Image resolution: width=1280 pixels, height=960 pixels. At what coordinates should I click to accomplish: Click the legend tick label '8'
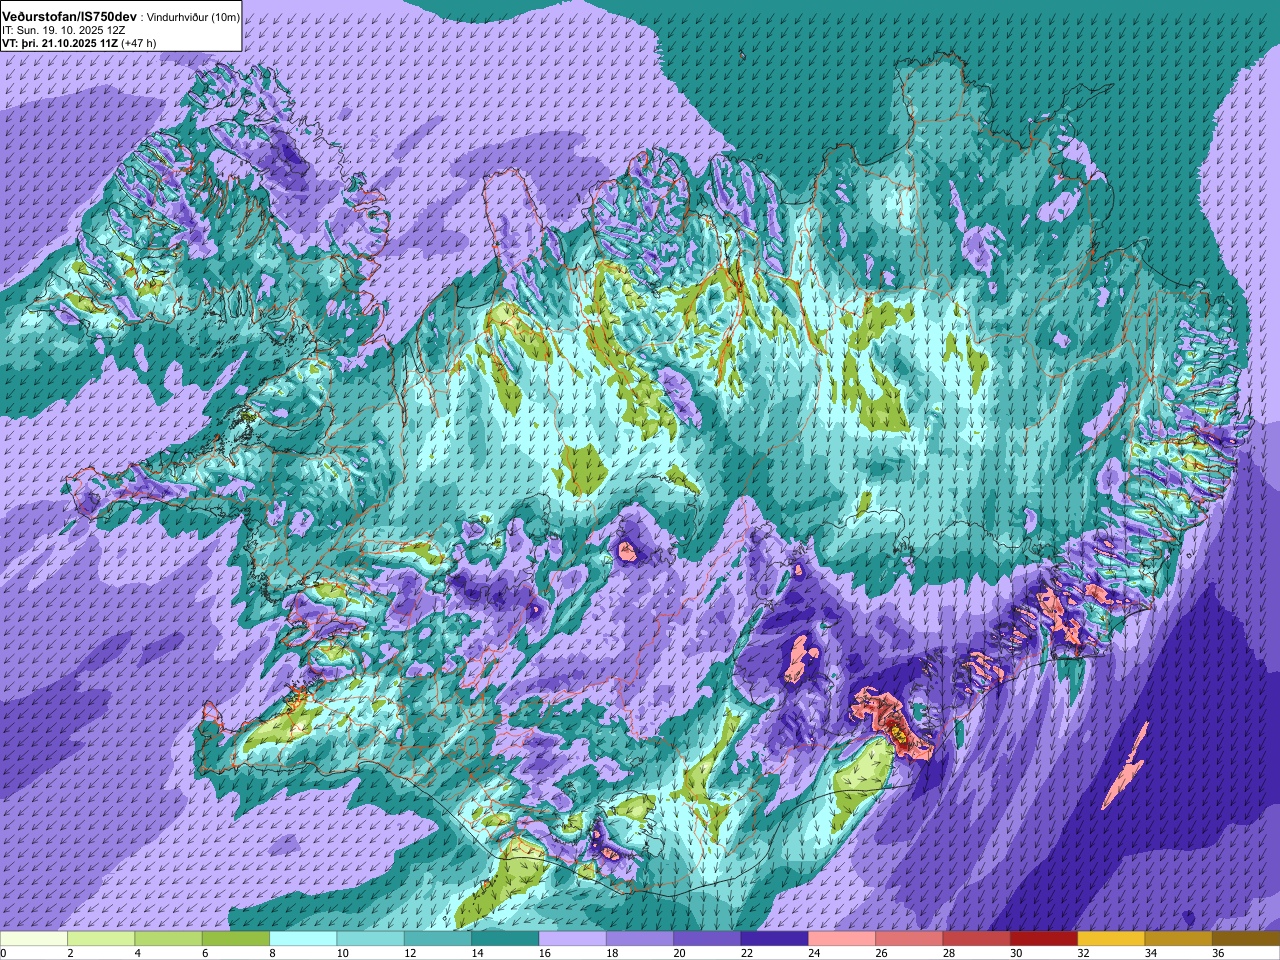[273, 954]
